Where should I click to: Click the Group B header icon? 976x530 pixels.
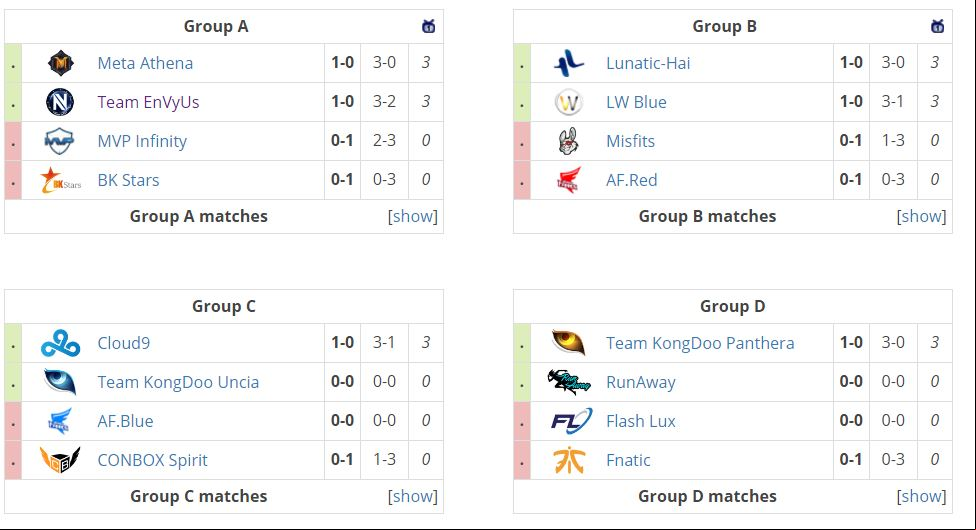[x=937, y=26]
